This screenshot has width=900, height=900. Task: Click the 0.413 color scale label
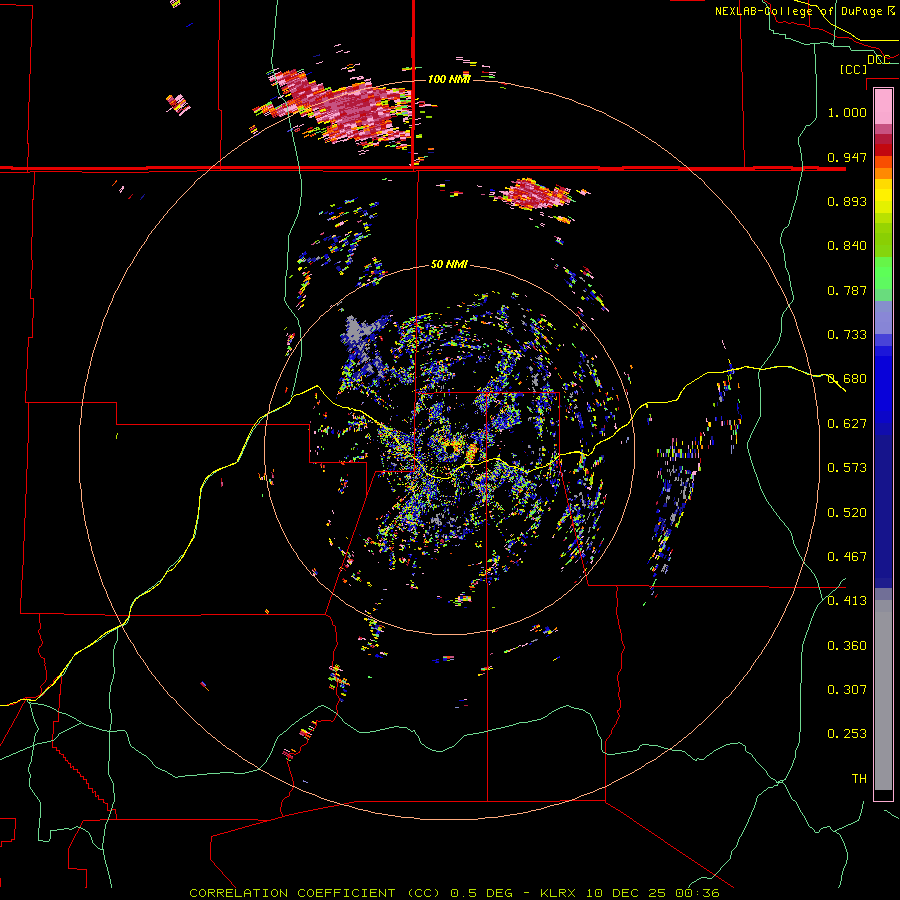847,601
